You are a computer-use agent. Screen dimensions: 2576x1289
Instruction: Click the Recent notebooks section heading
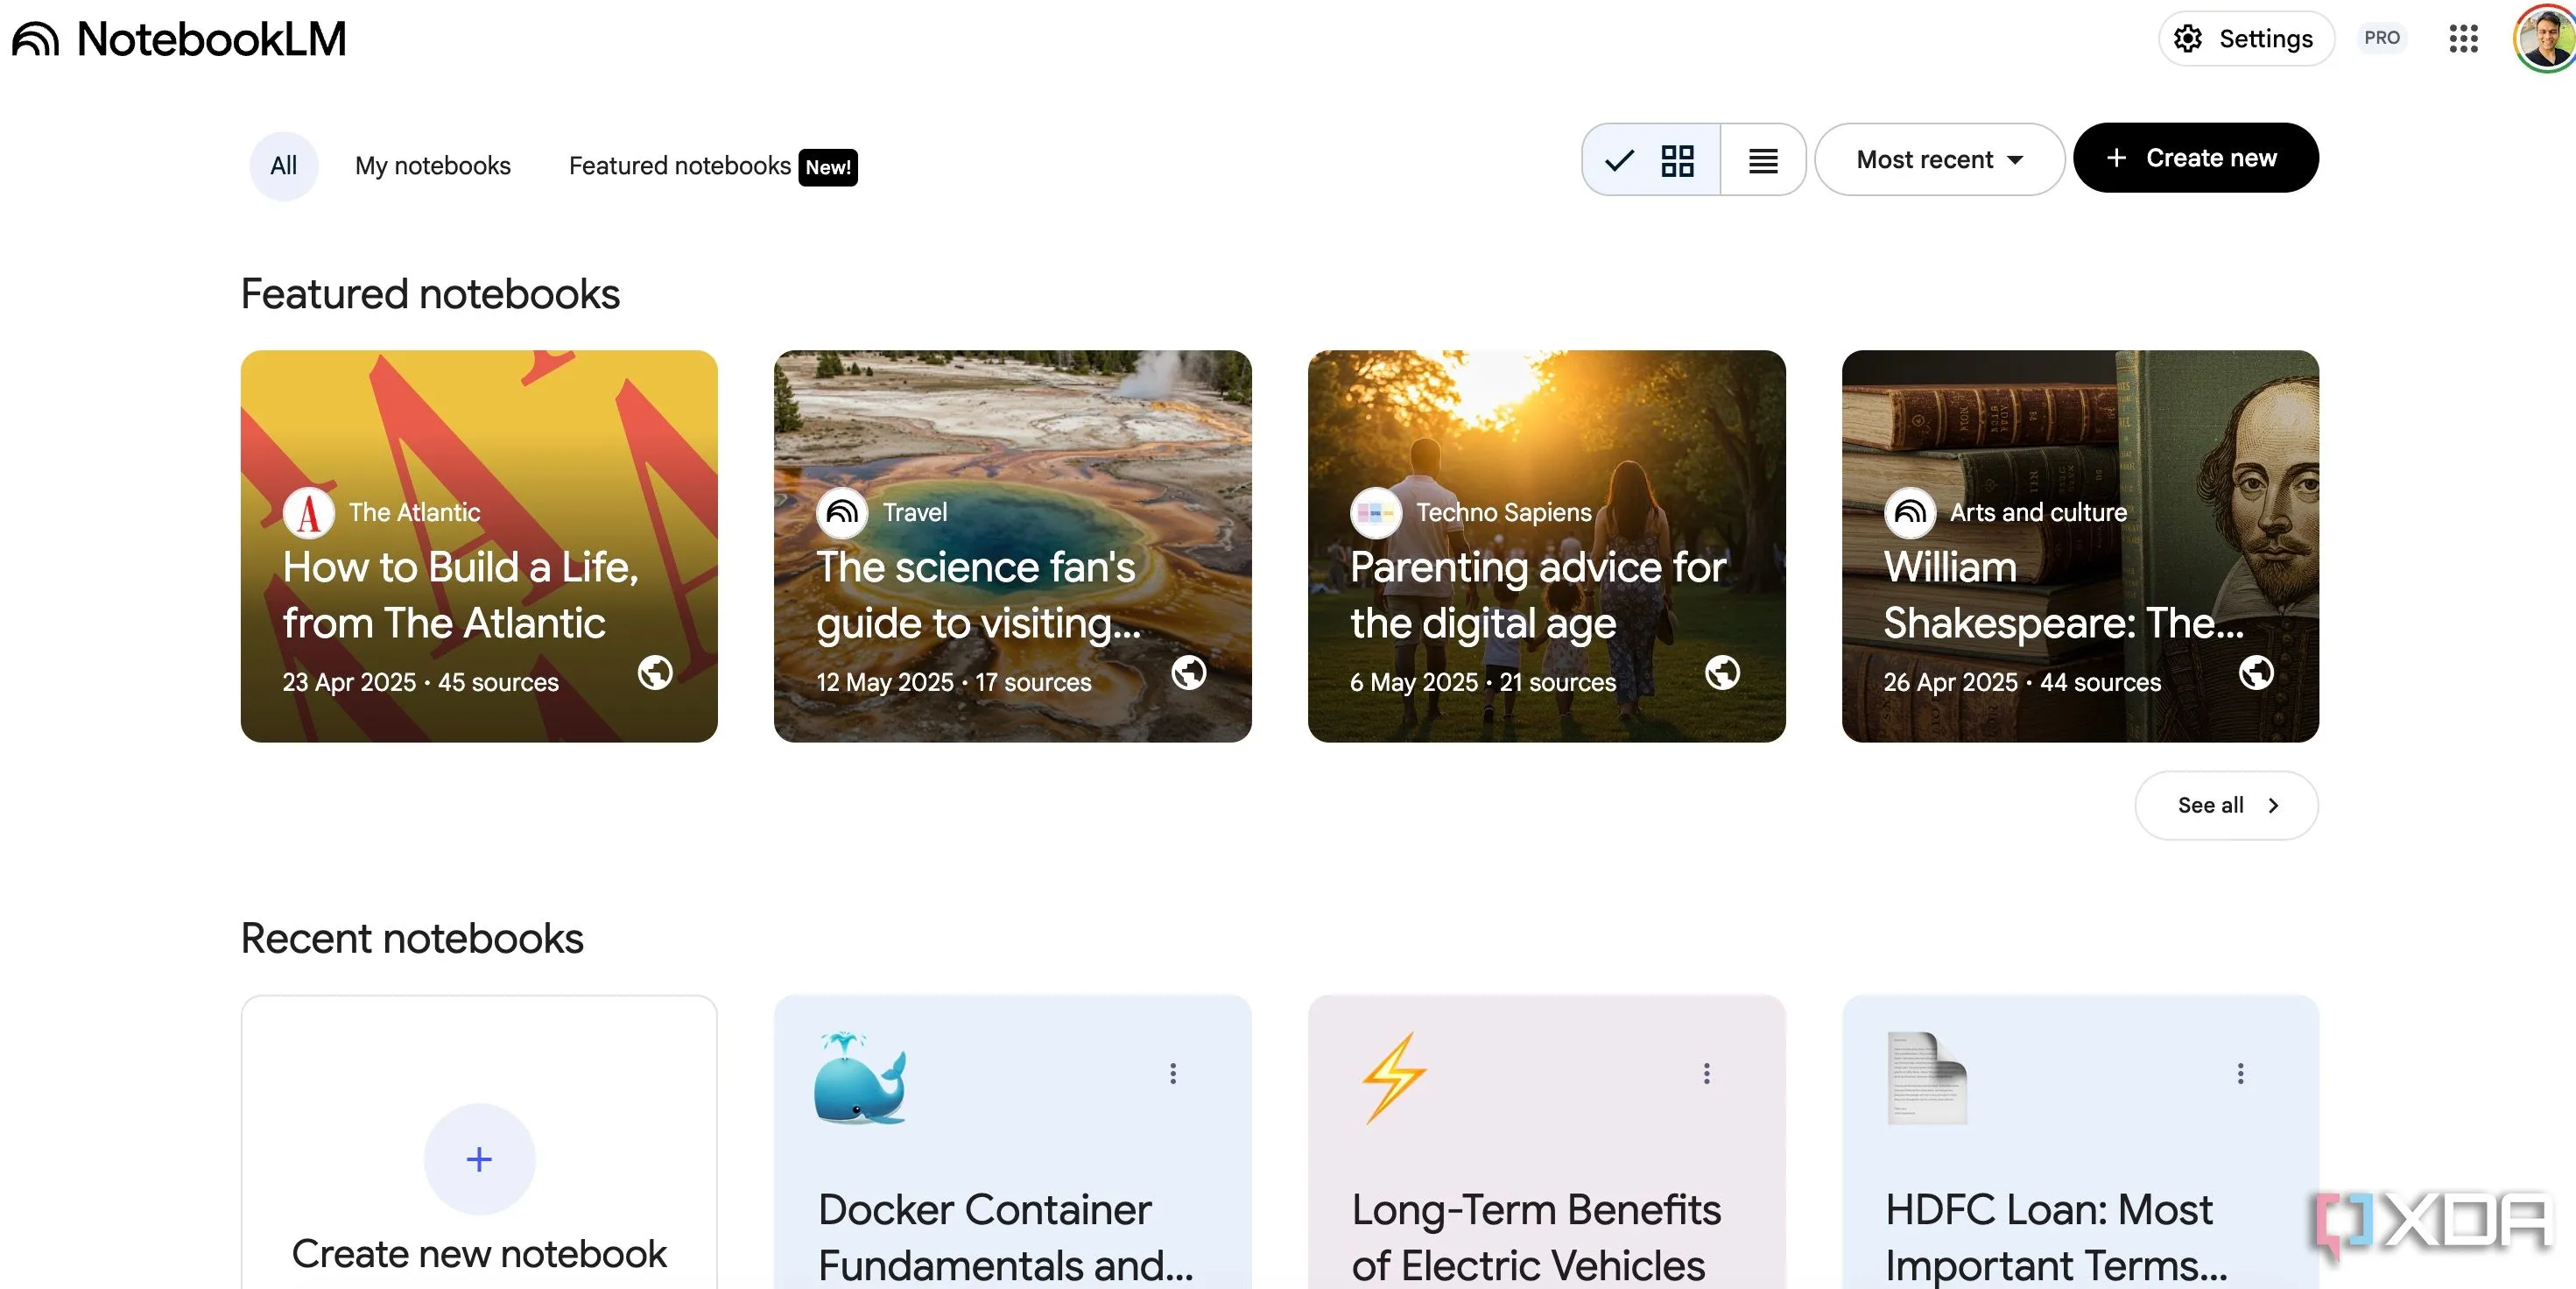click(412, 939)
